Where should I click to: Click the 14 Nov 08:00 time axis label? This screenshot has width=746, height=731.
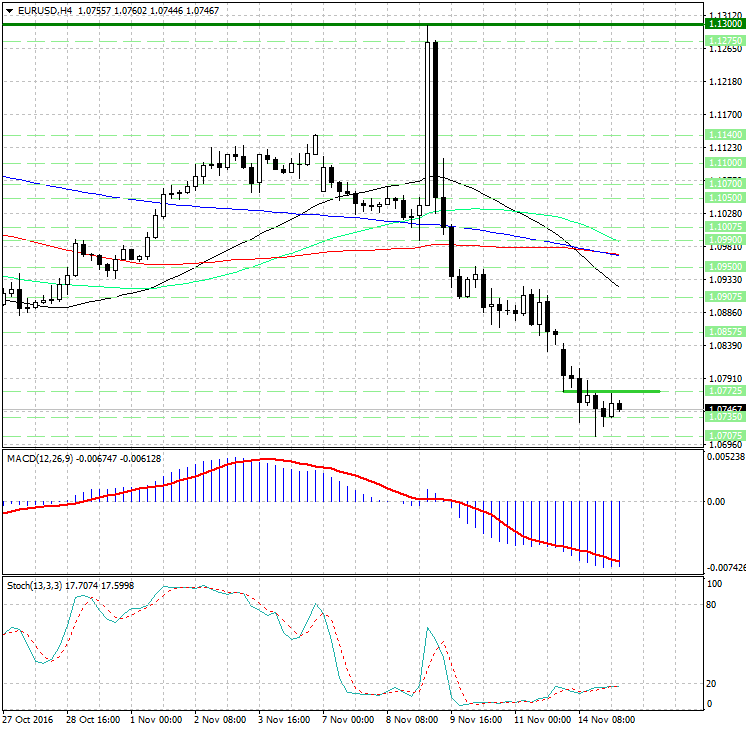click(607, 719)
